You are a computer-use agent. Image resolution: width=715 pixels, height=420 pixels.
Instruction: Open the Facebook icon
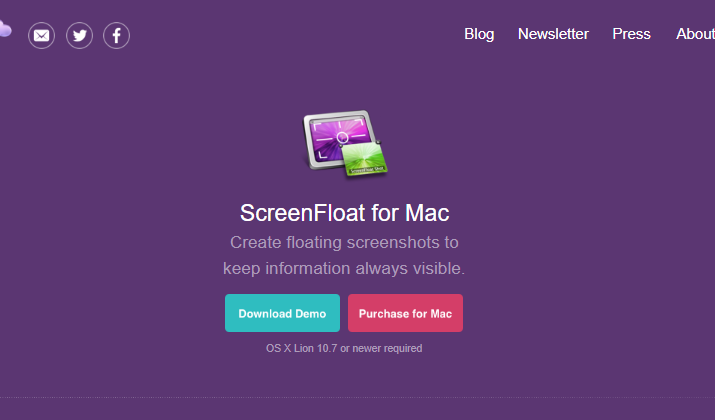(x=116, y=36)
